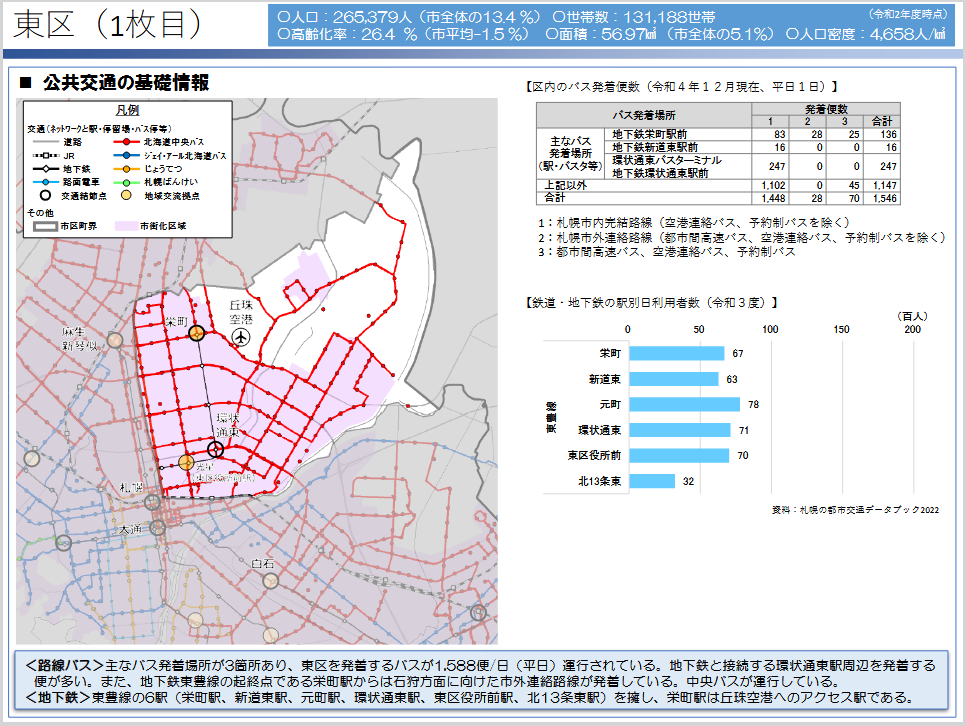Select the JR line symbol in the legend

45,155
